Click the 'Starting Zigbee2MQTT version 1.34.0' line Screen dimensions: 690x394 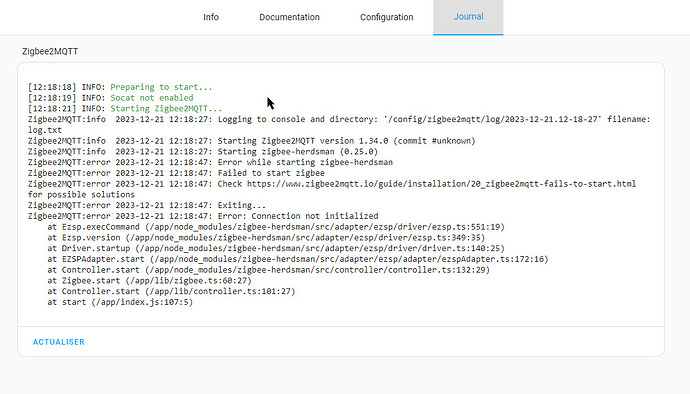(252, 141)
